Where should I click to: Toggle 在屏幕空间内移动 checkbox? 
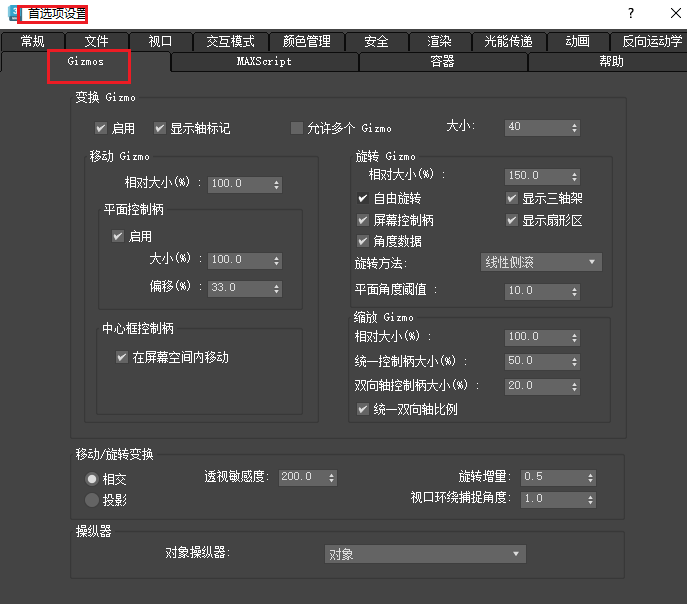(x=122, y=357)
